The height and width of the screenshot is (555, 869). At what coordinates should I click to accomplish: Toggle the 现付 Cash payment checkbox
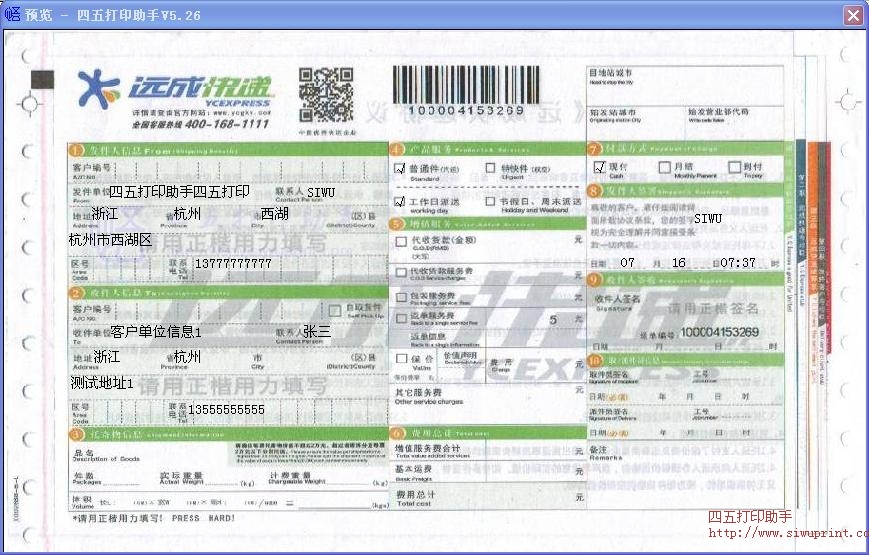(x=600, y=167)
